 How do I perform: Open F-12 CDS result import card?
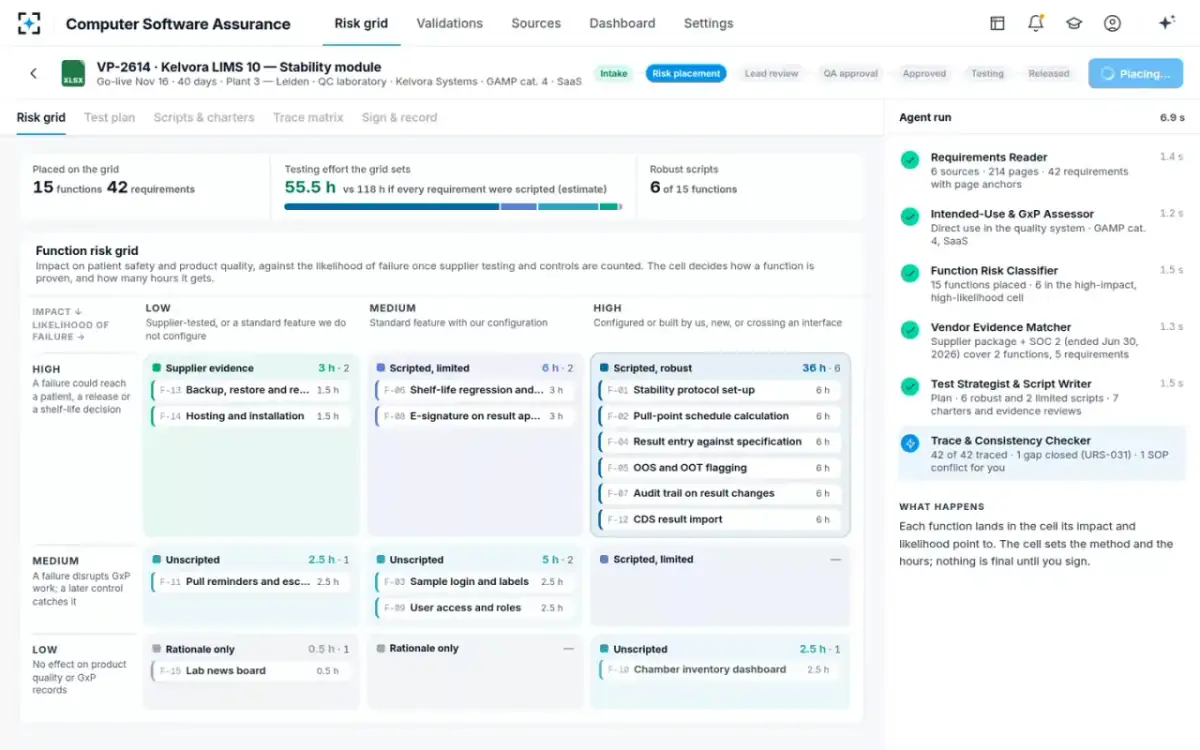tap(720, 519)
